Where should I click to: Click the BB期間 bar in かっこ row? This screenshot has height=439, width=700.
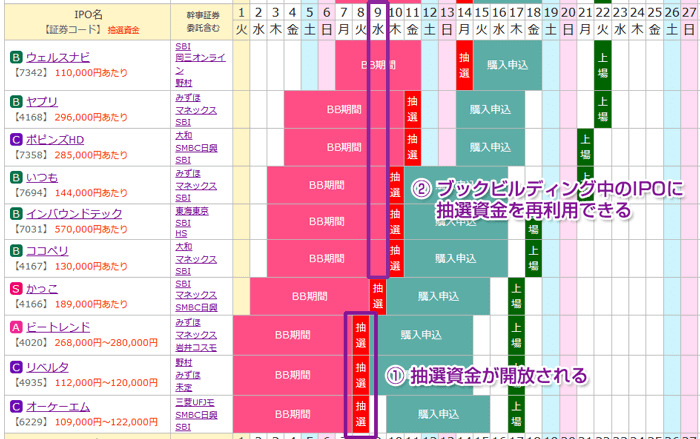pos(309,297)
